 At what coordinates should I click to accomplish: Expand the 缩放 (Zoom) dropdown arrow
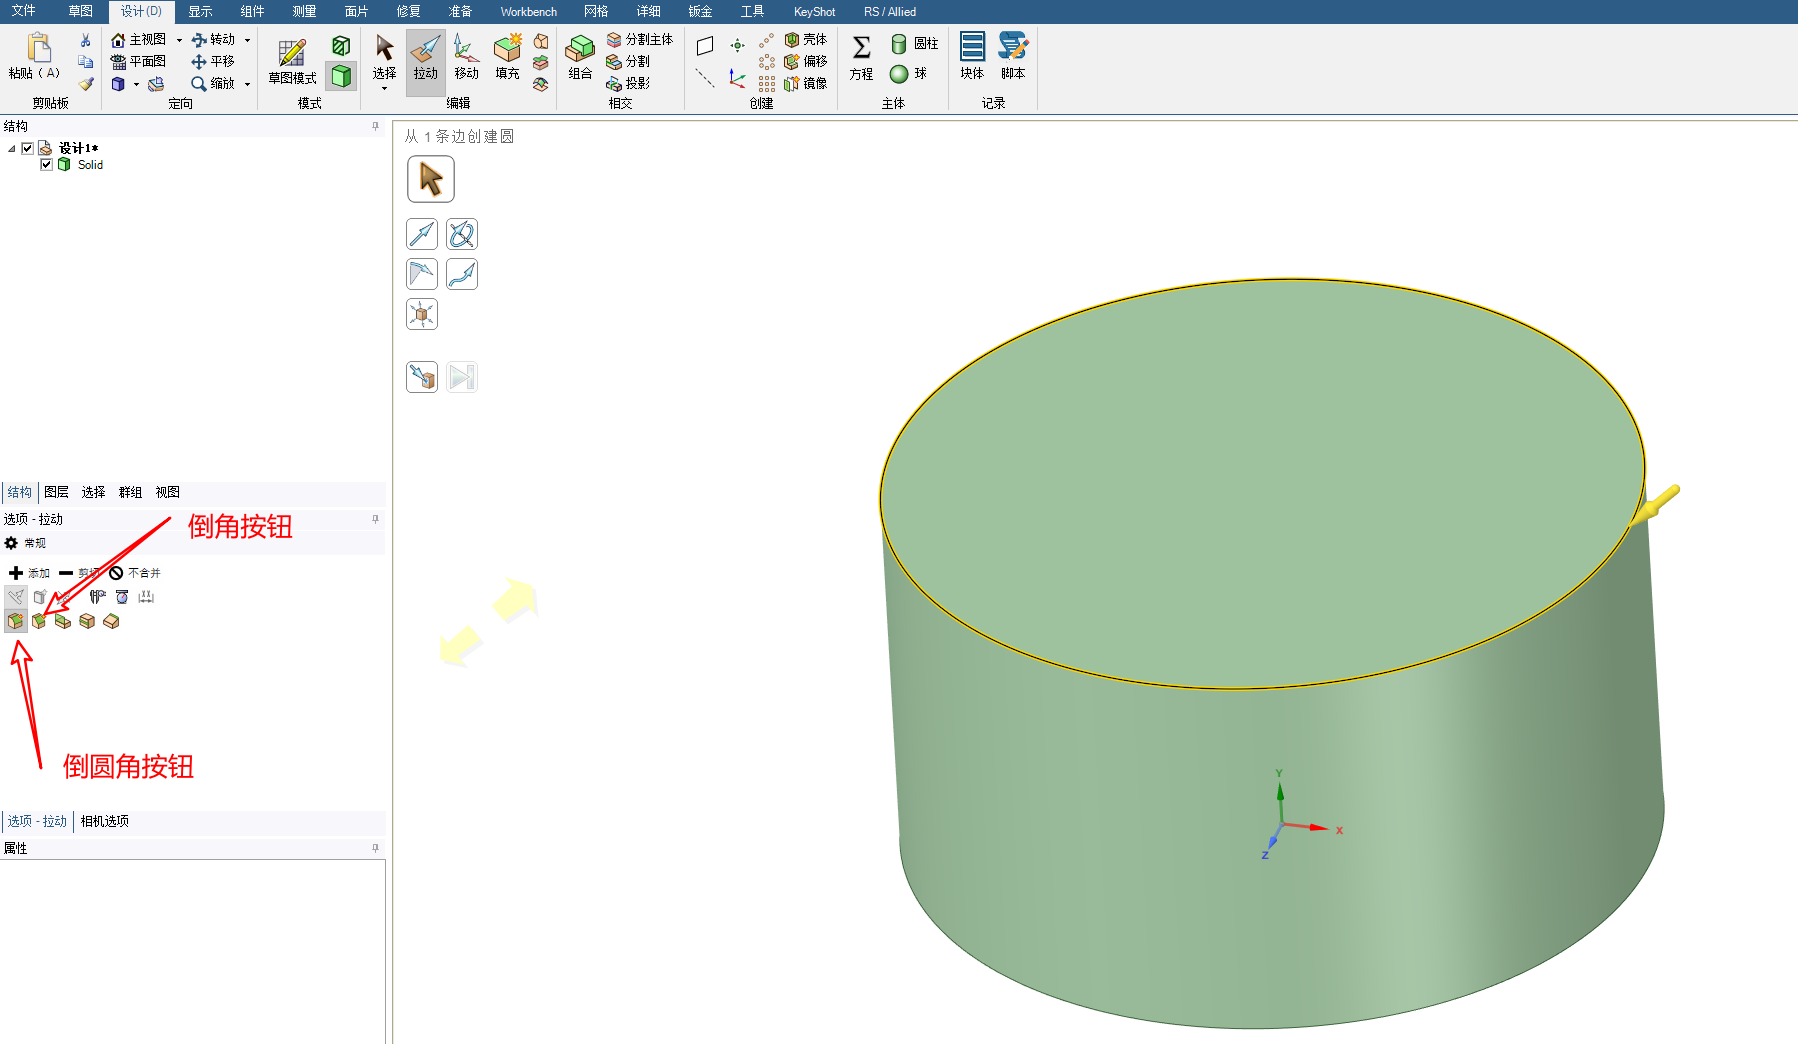(247, 84)
